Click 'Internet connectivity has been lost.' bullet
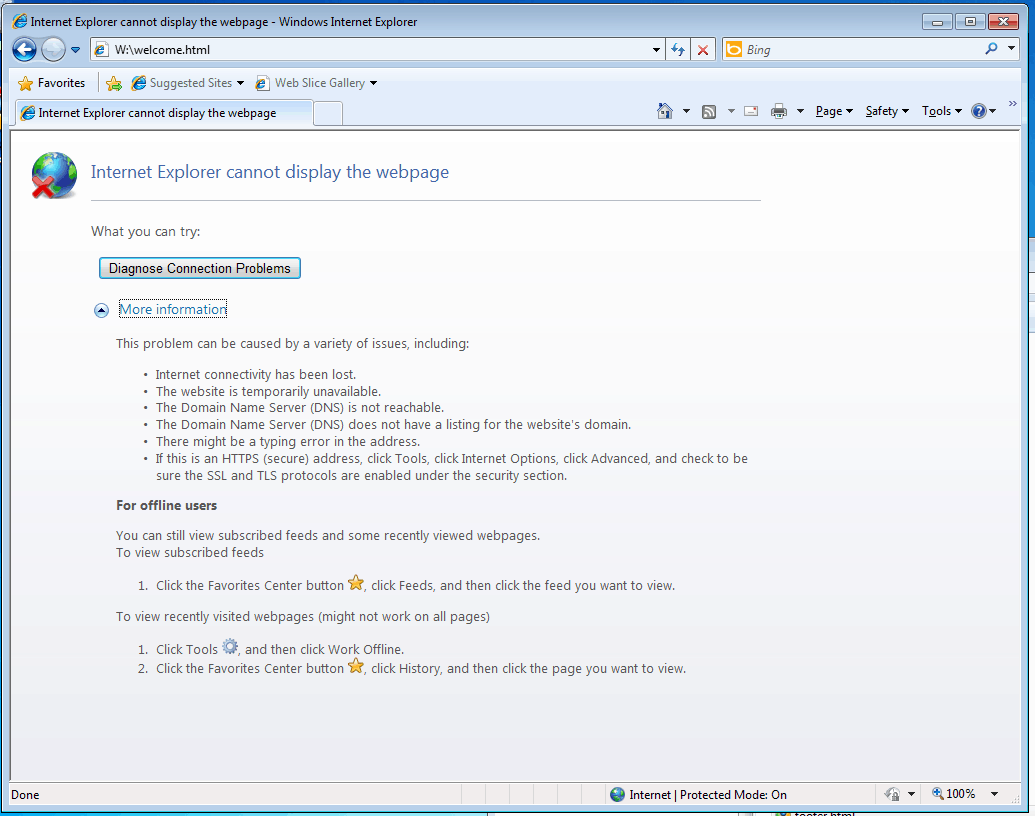The image size is (1035, 816). (x=255, y=374)
